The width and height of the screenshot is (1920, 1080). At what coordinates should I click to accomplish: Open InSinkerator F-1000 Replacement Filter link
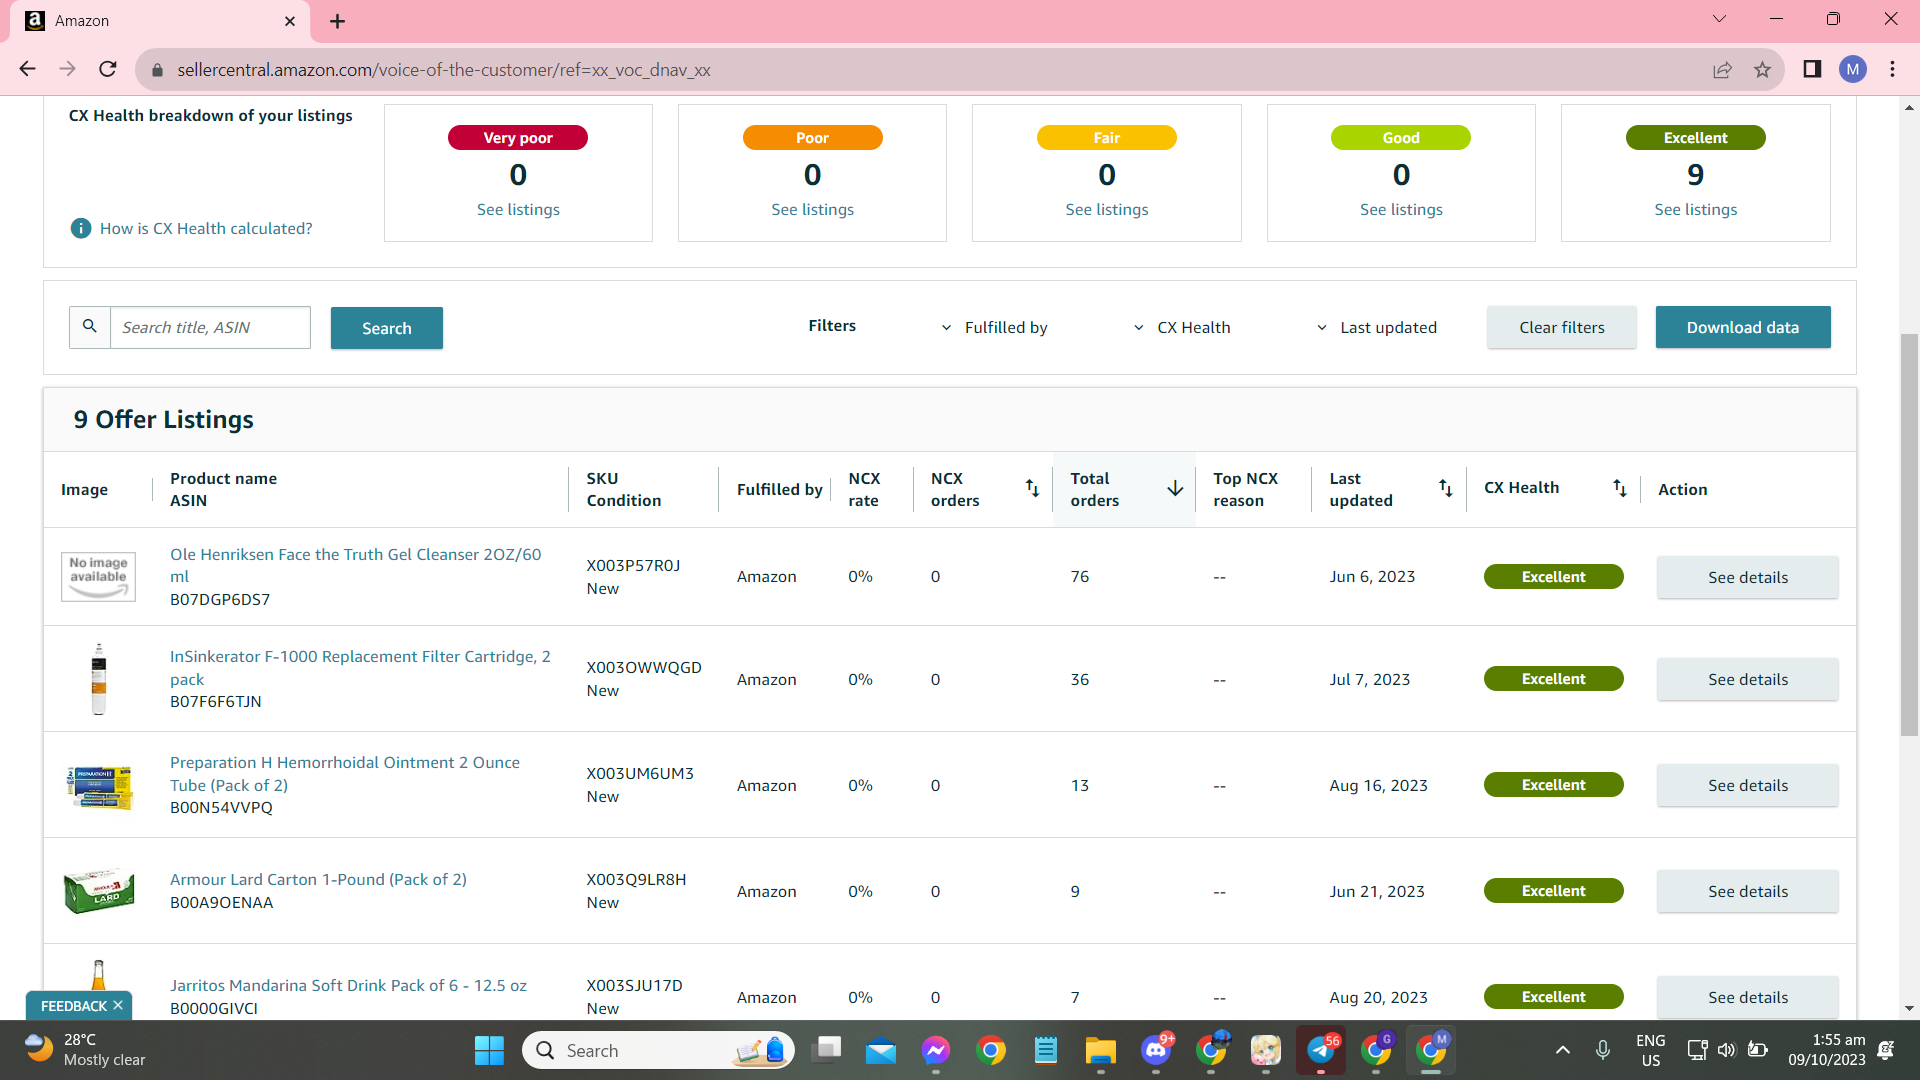pos(360,667)
